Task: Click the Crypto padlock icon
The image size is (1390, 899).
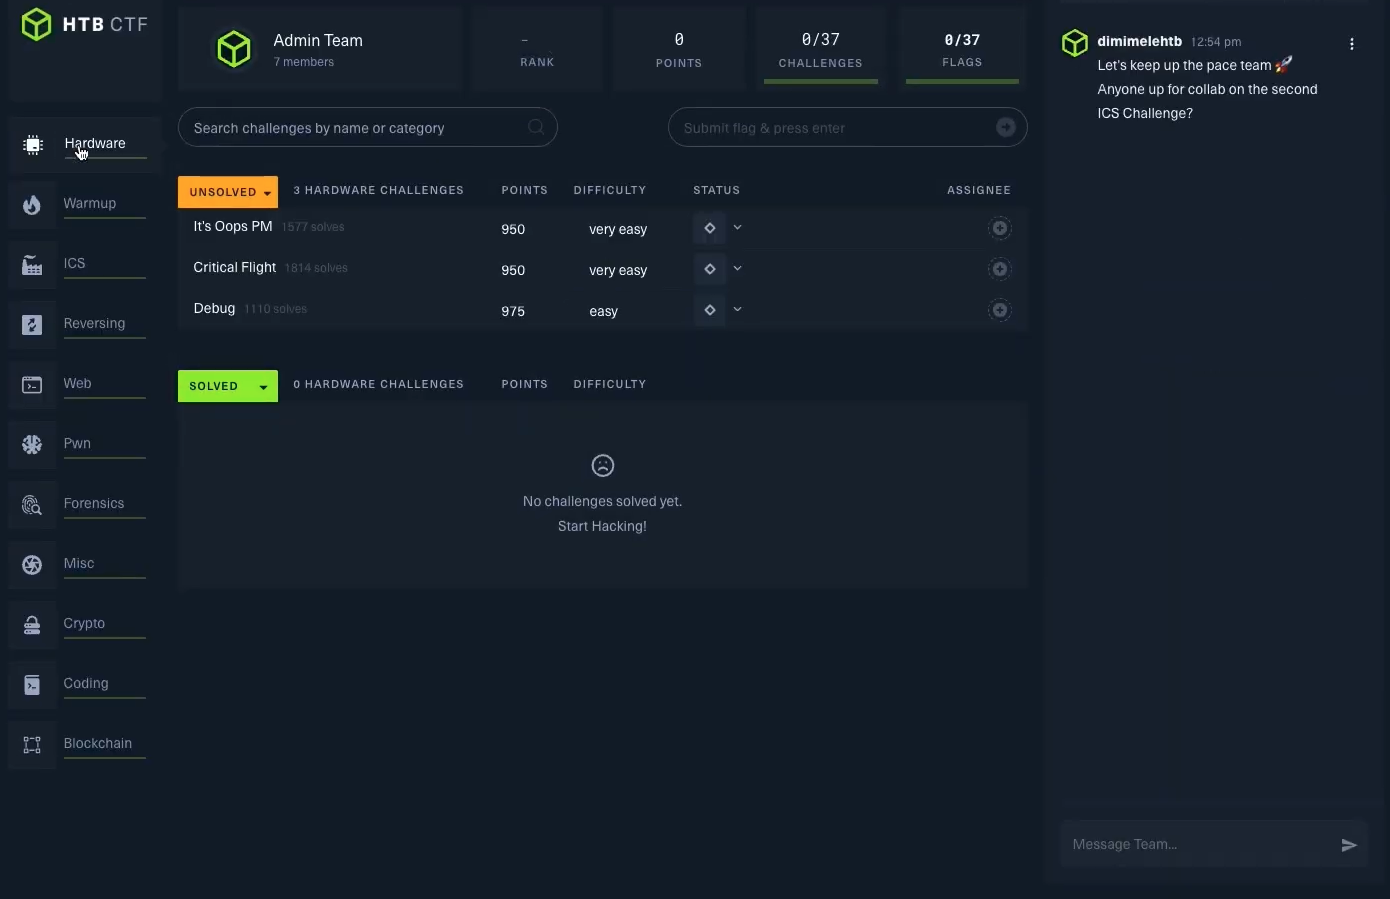Action: coord(32,625)
